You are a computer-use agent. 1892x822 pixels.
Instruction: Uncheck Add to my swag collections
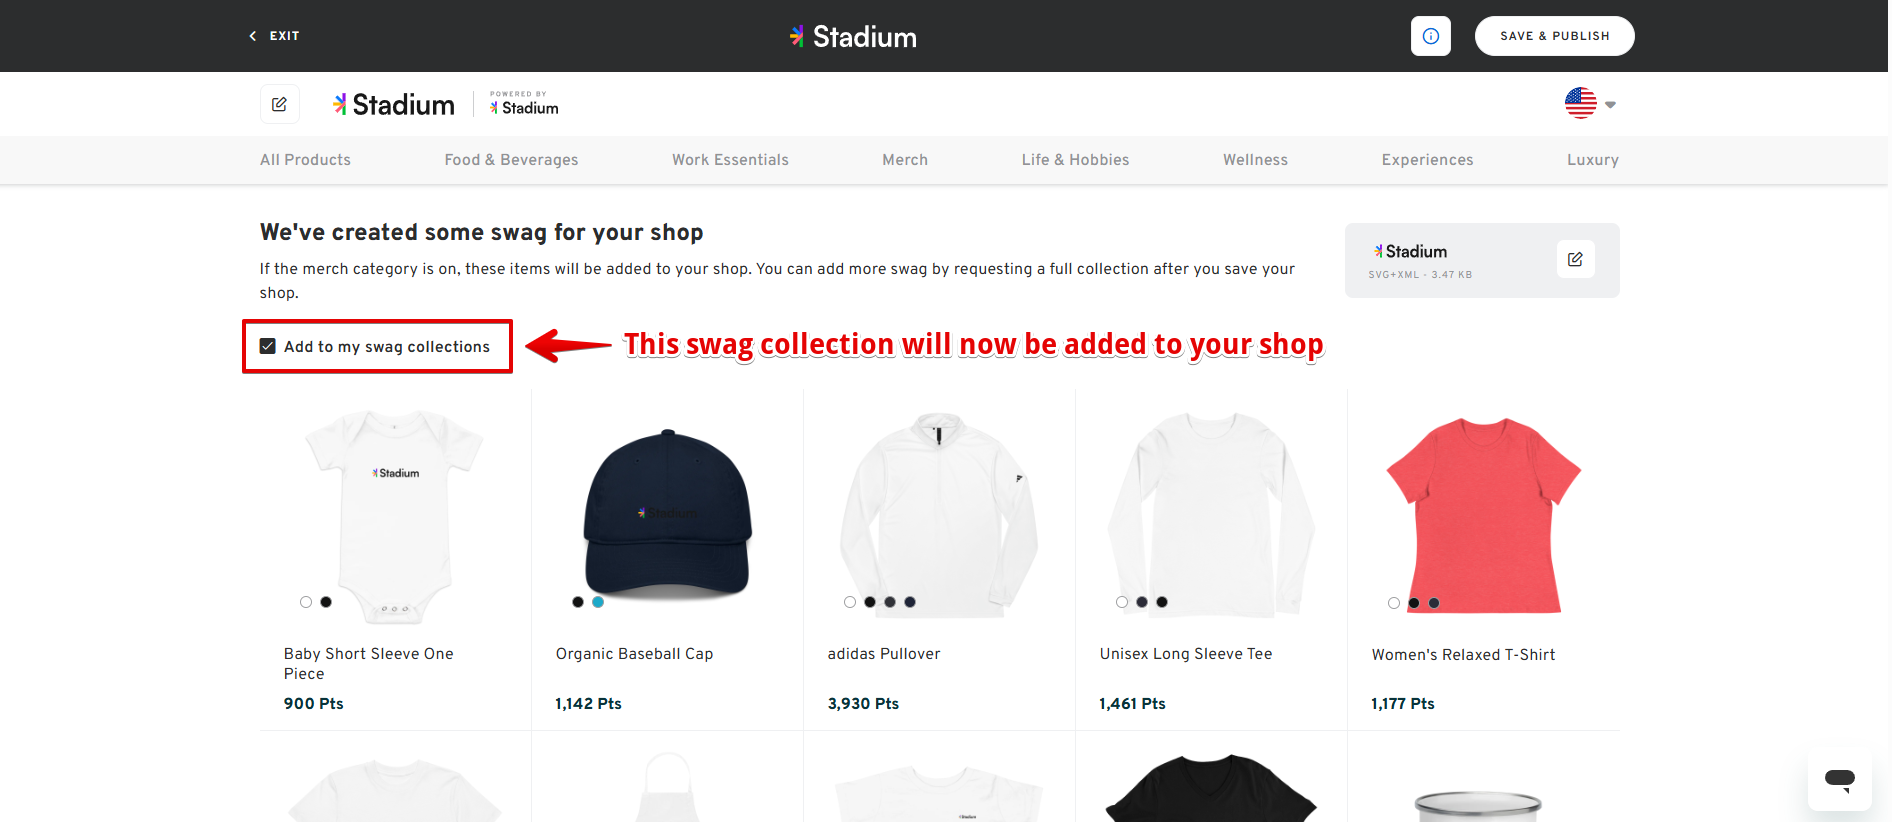click(268, 346)
